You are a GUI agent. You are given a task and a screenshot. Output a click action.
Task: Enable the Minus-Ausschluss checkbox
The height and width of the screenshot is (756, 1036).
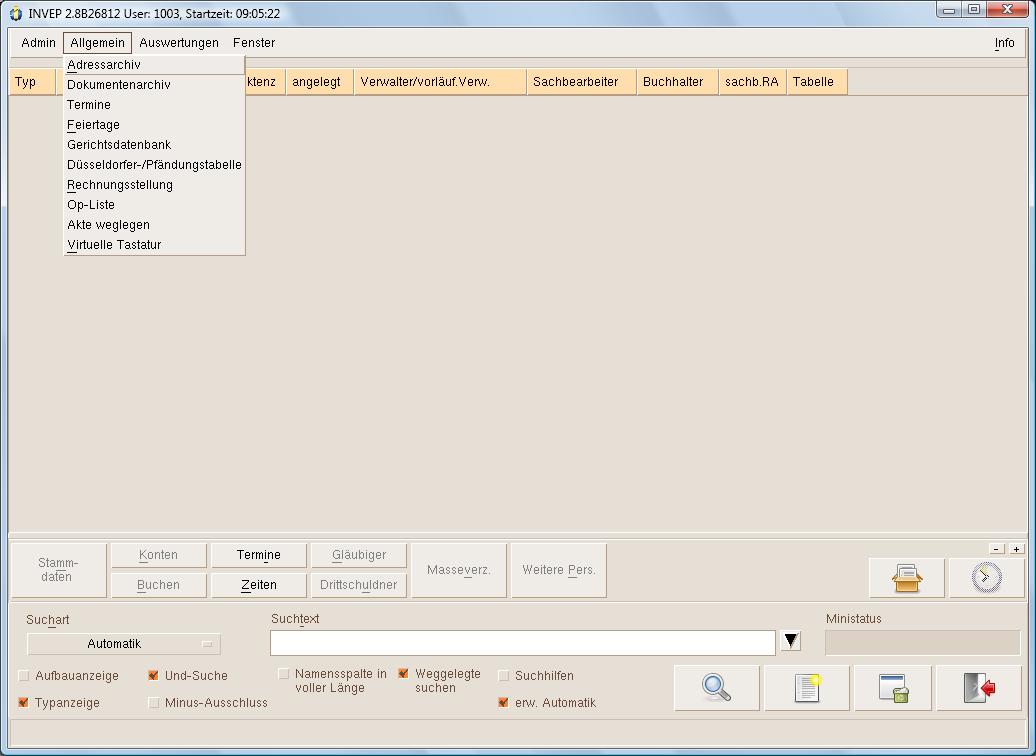coord(153,702)
